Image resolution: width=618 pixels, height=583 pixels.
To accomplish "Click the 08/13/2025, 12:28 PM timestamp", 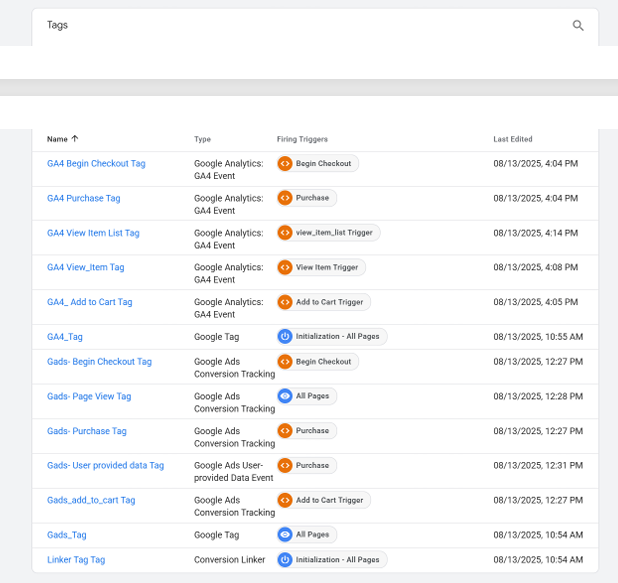I will tap(538, 396).
